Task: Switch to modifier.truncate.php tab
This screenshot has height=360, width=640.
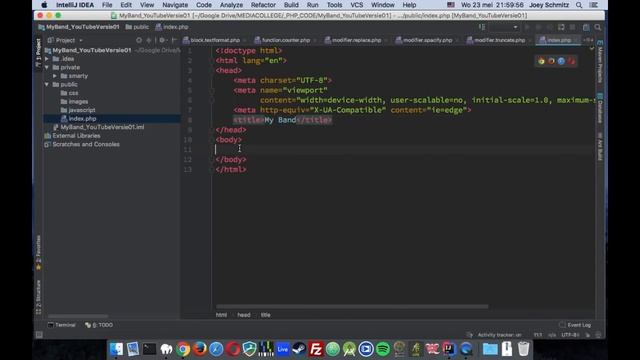Action: (499, 40)
